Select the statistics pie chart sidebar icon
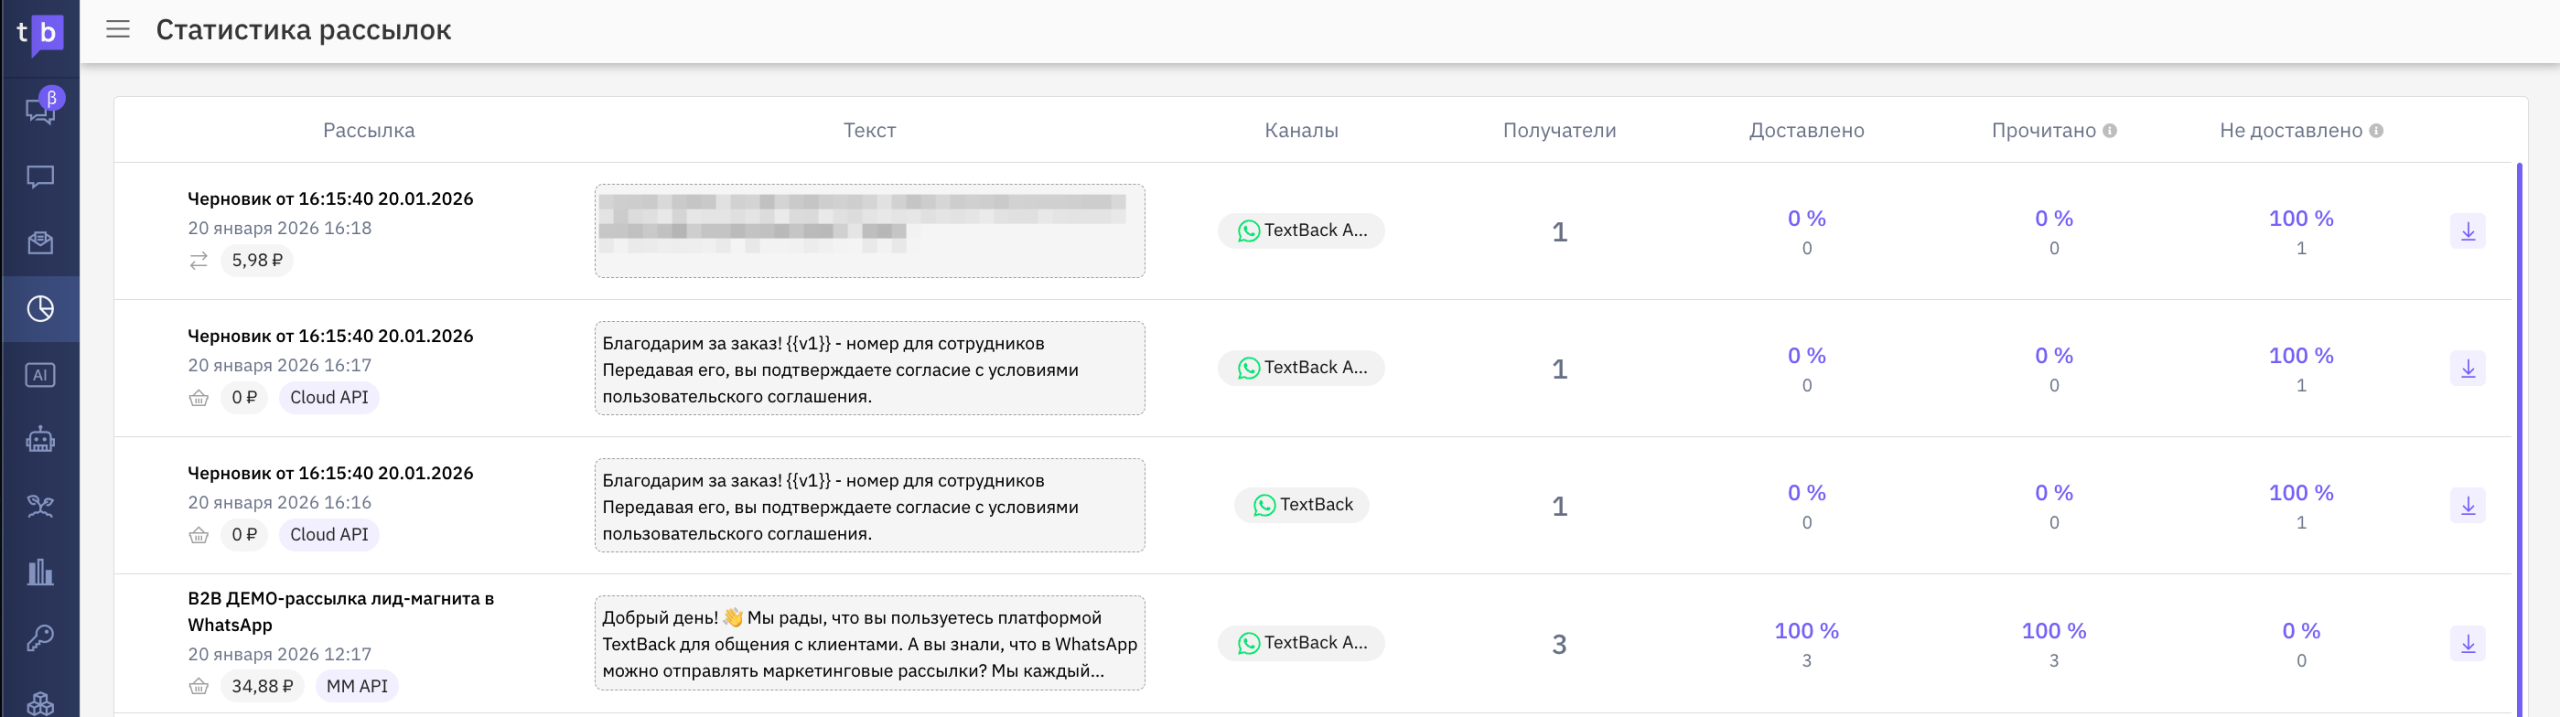 (40, 309)
